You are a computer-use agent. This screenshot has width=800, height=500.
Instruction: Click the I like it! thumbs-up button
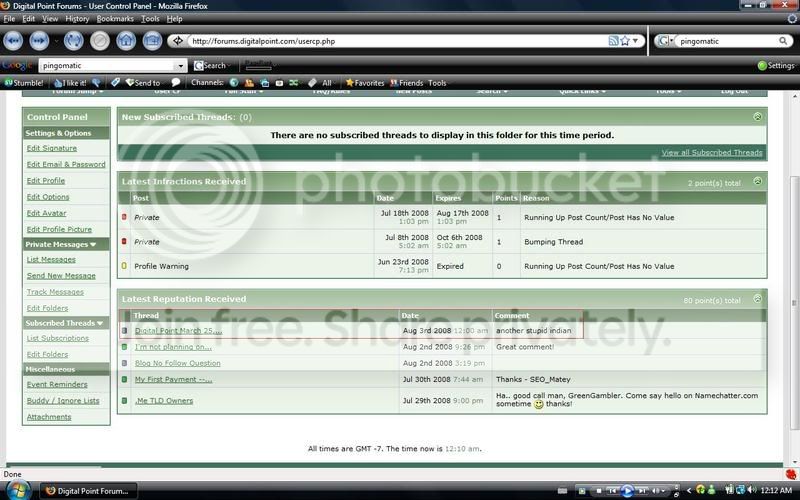tap(70, 83)
